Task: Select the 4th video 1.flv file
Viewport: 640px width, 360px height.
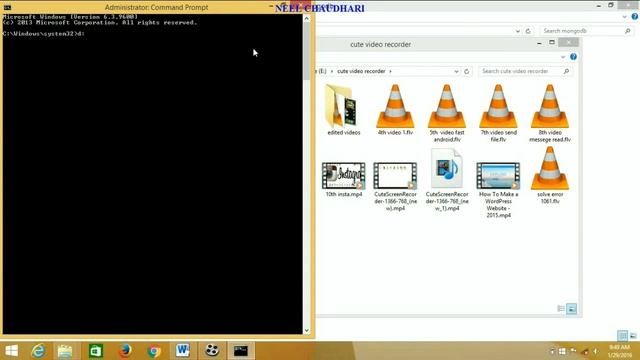Action: click(395, 110)
